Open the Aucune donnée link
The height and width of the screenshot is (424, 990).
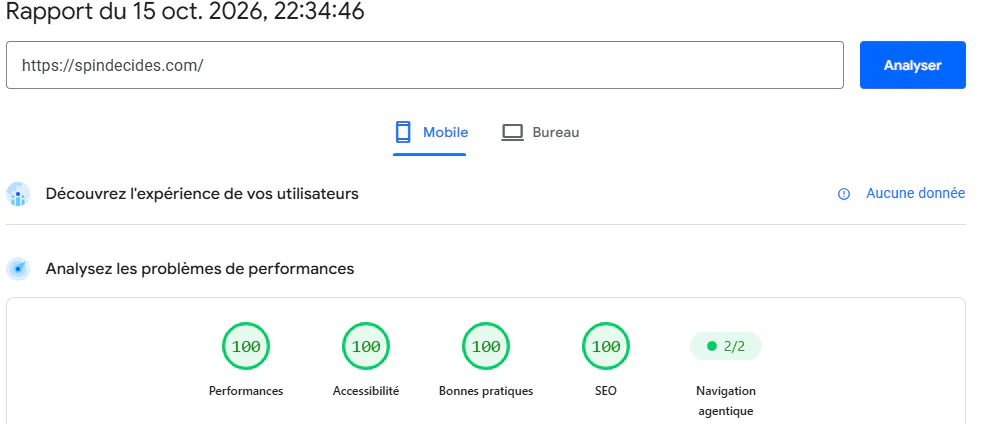[915, 193]
